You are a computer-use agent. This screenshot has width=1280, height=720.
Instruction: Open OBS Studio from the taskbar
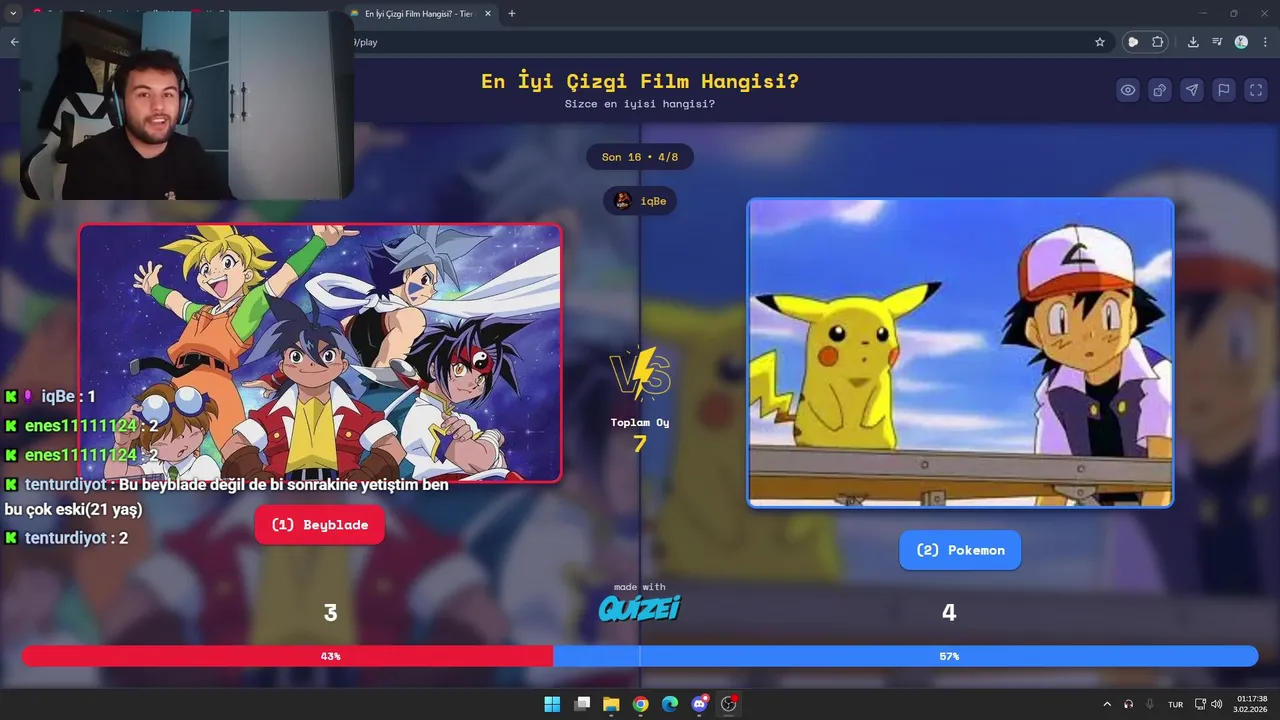pos(729,704)
